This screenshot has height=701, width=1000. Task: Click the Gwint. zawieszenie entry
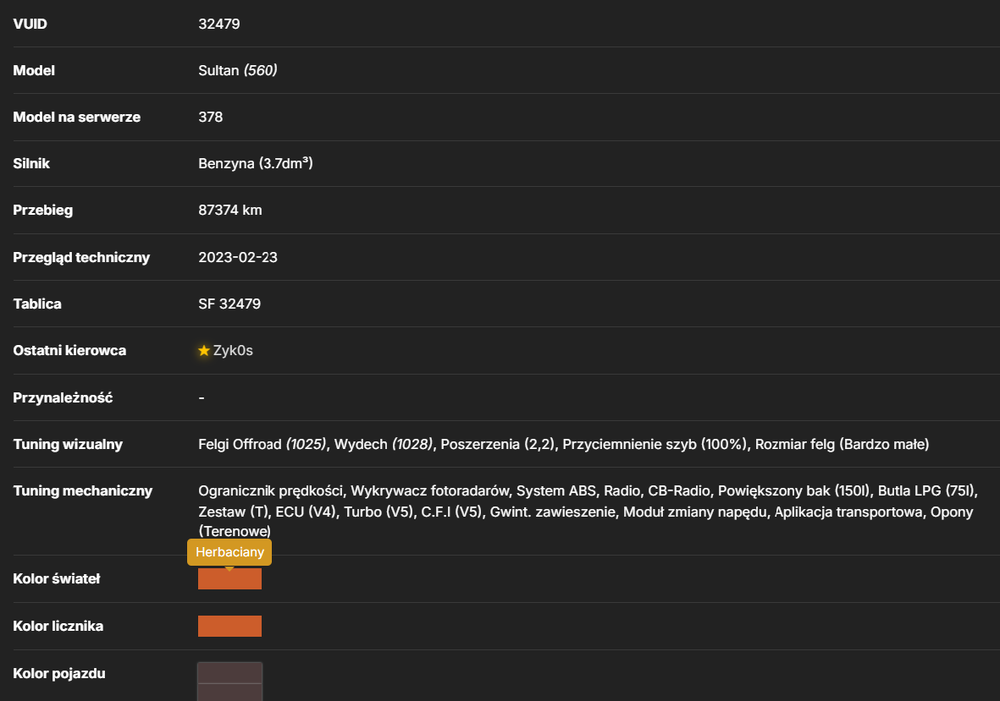point(552,512)
